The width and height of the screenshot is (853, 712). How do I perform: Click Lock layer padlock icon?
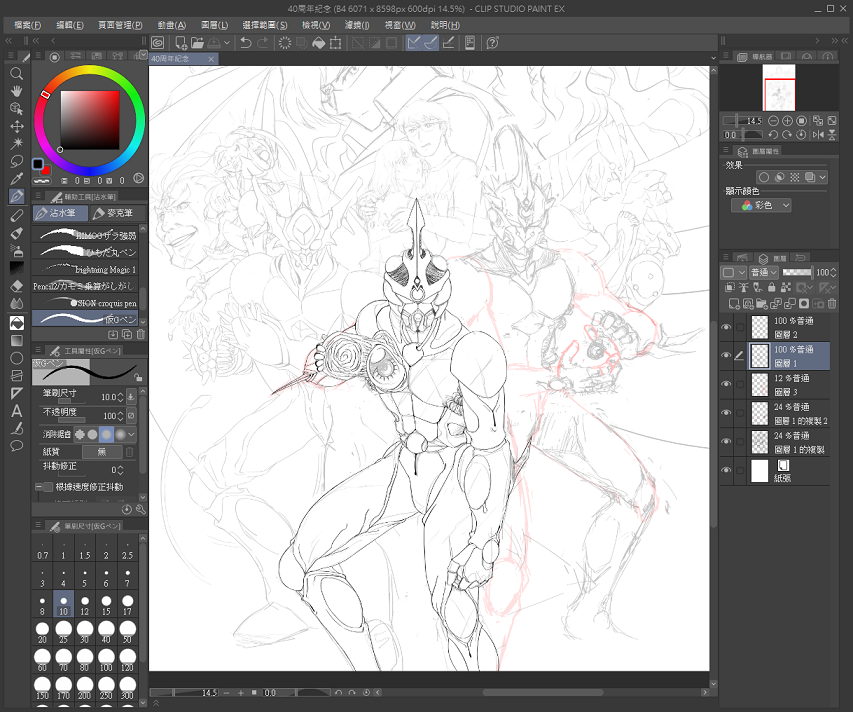(x=771, y=287)
